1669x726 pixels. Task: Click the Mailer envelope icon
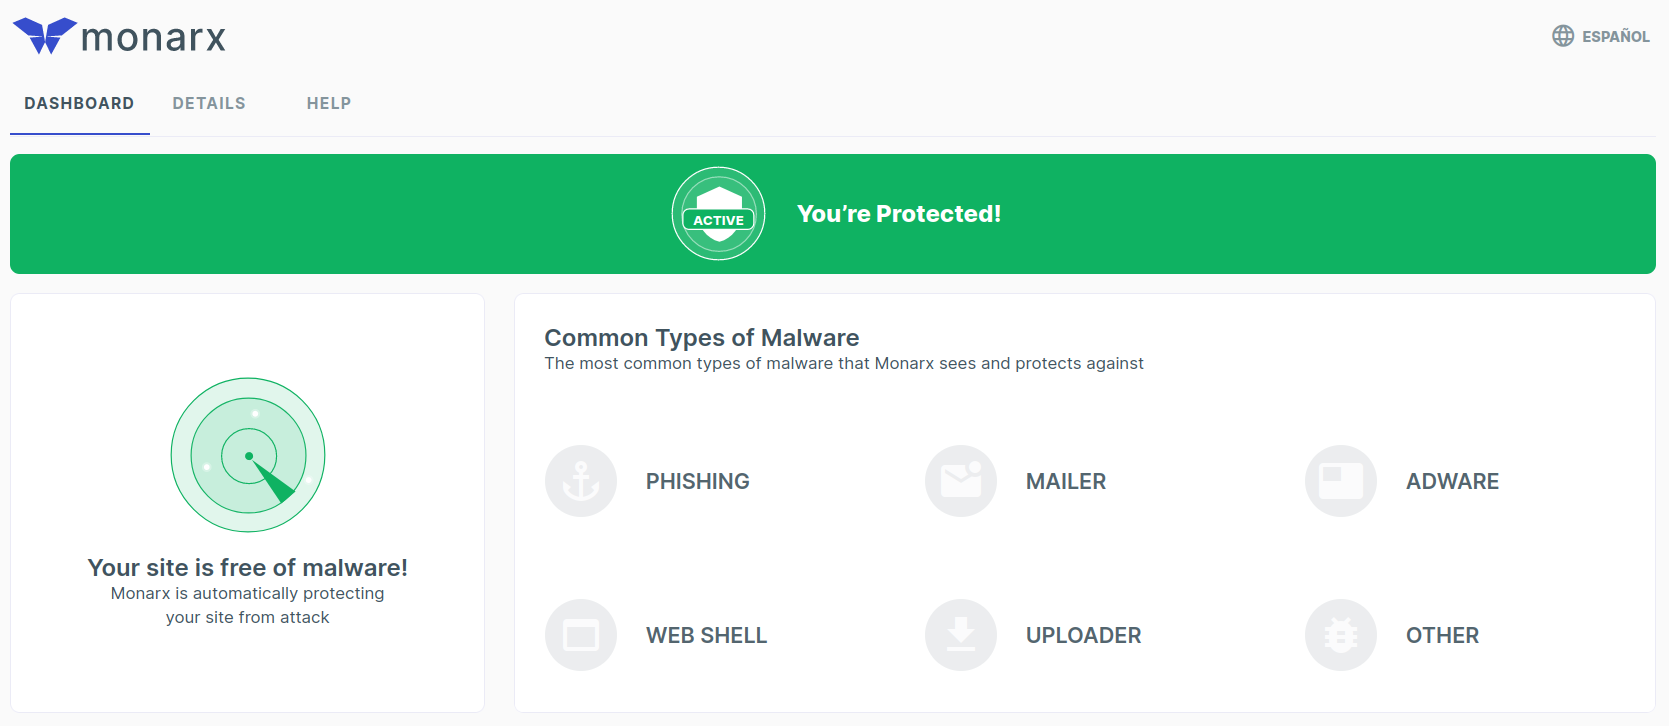(x=961, y=481)
